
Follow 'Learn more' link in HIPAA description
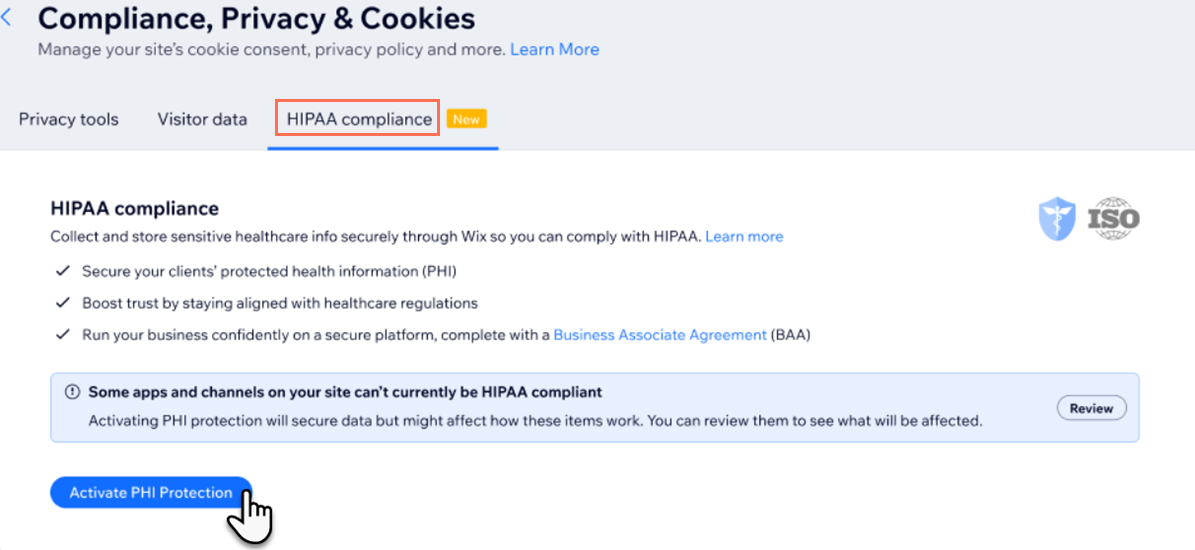(x=744, y=237)
